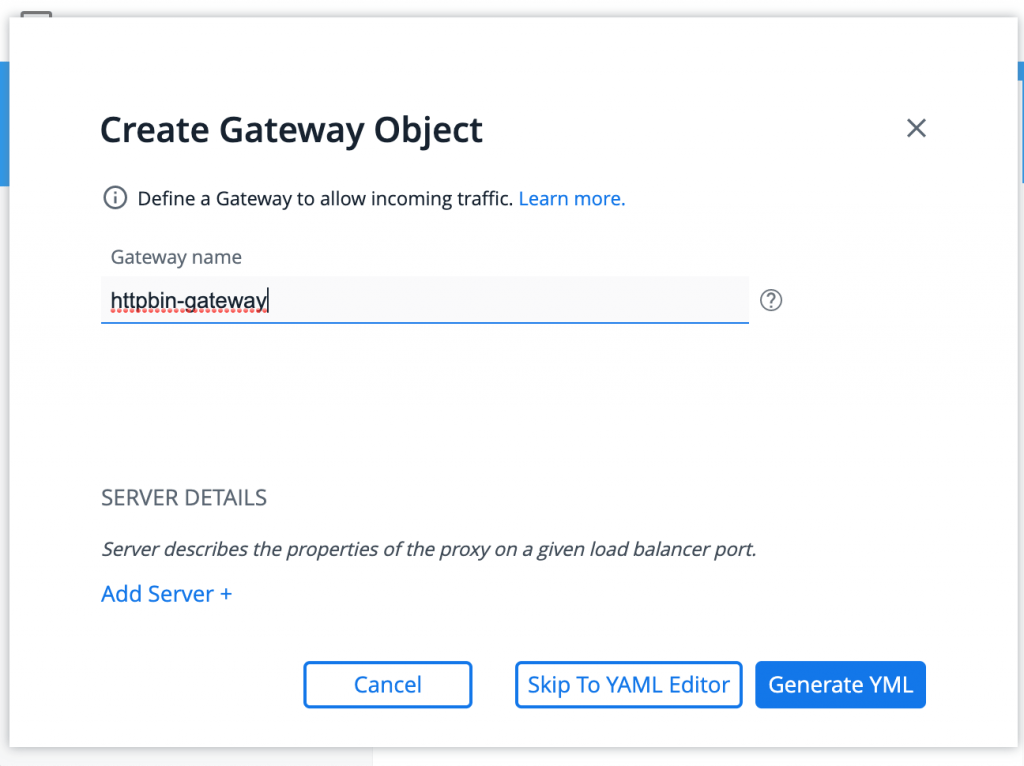Screen dimensions: 1024x766
Task: Open the help icon next to Gateway name
Action: [x=771, y=300]
